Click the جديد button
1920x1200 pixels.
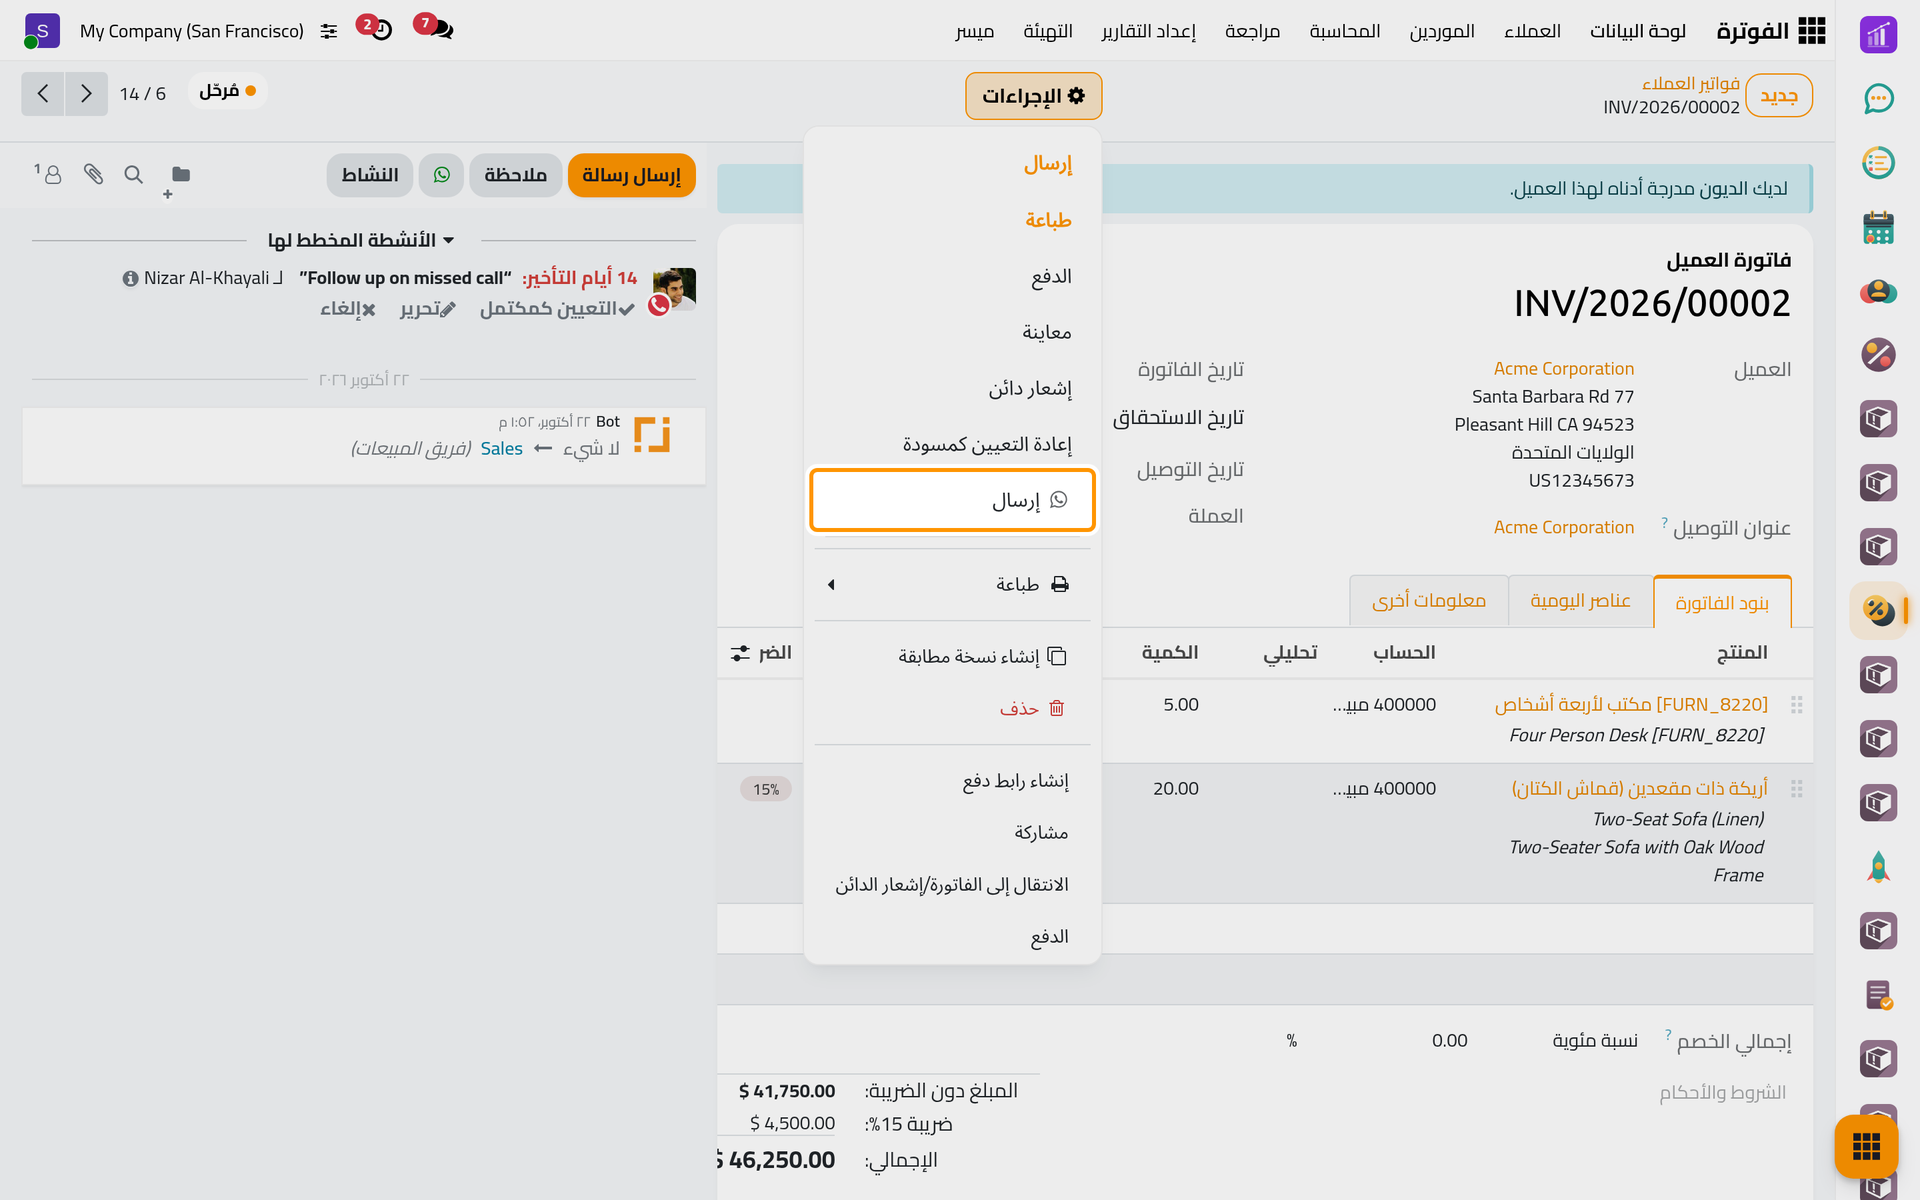tap(1779, 96)
